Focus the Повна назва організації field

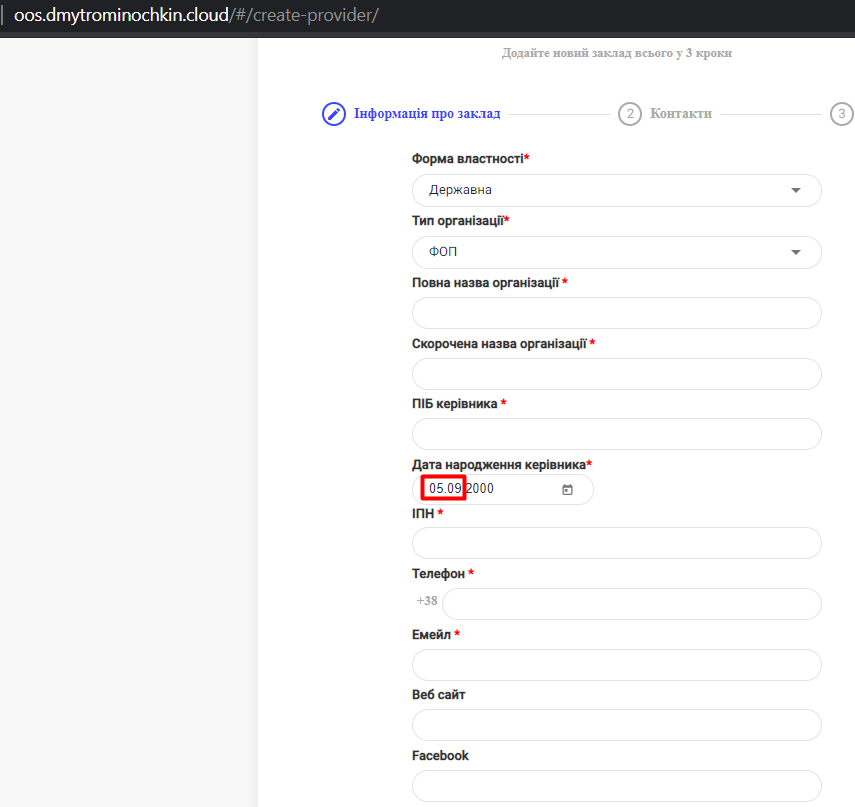click(617, 313)
